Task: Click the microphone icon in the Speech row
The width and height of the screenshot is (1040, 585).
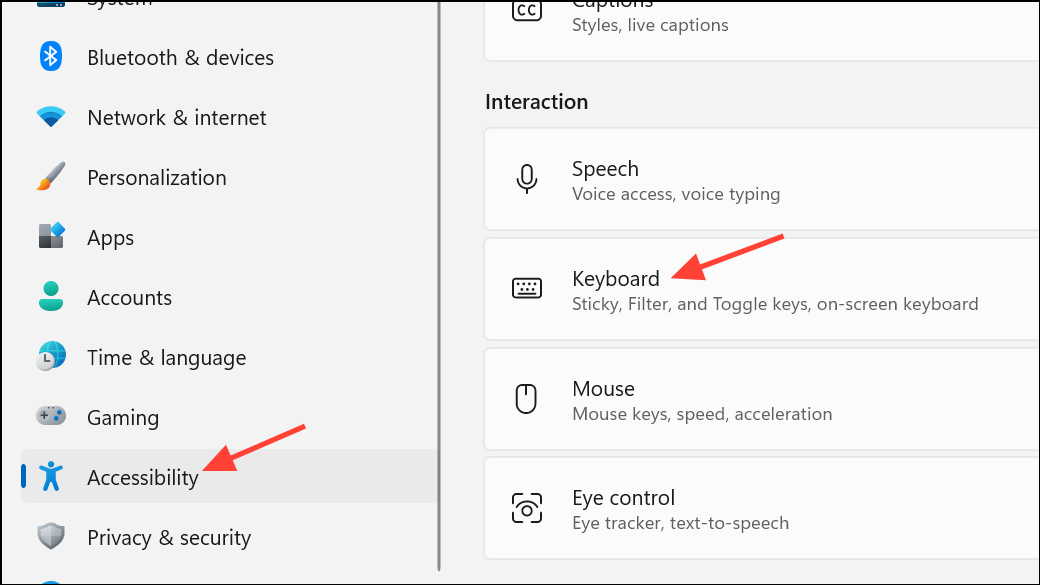Action: [x=527, y=179]
